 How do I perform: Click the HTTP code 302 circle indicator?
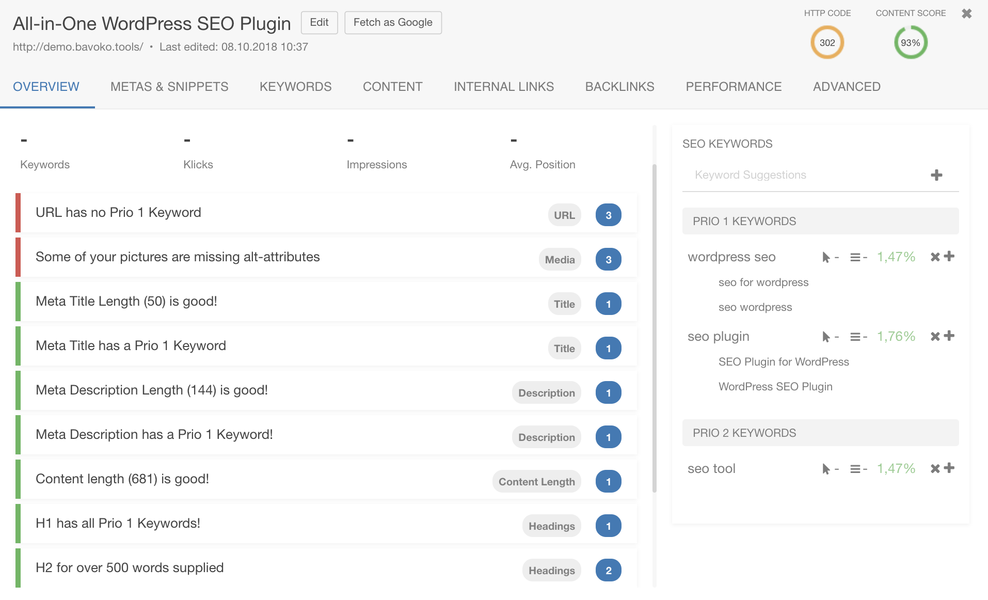(827, 42)
